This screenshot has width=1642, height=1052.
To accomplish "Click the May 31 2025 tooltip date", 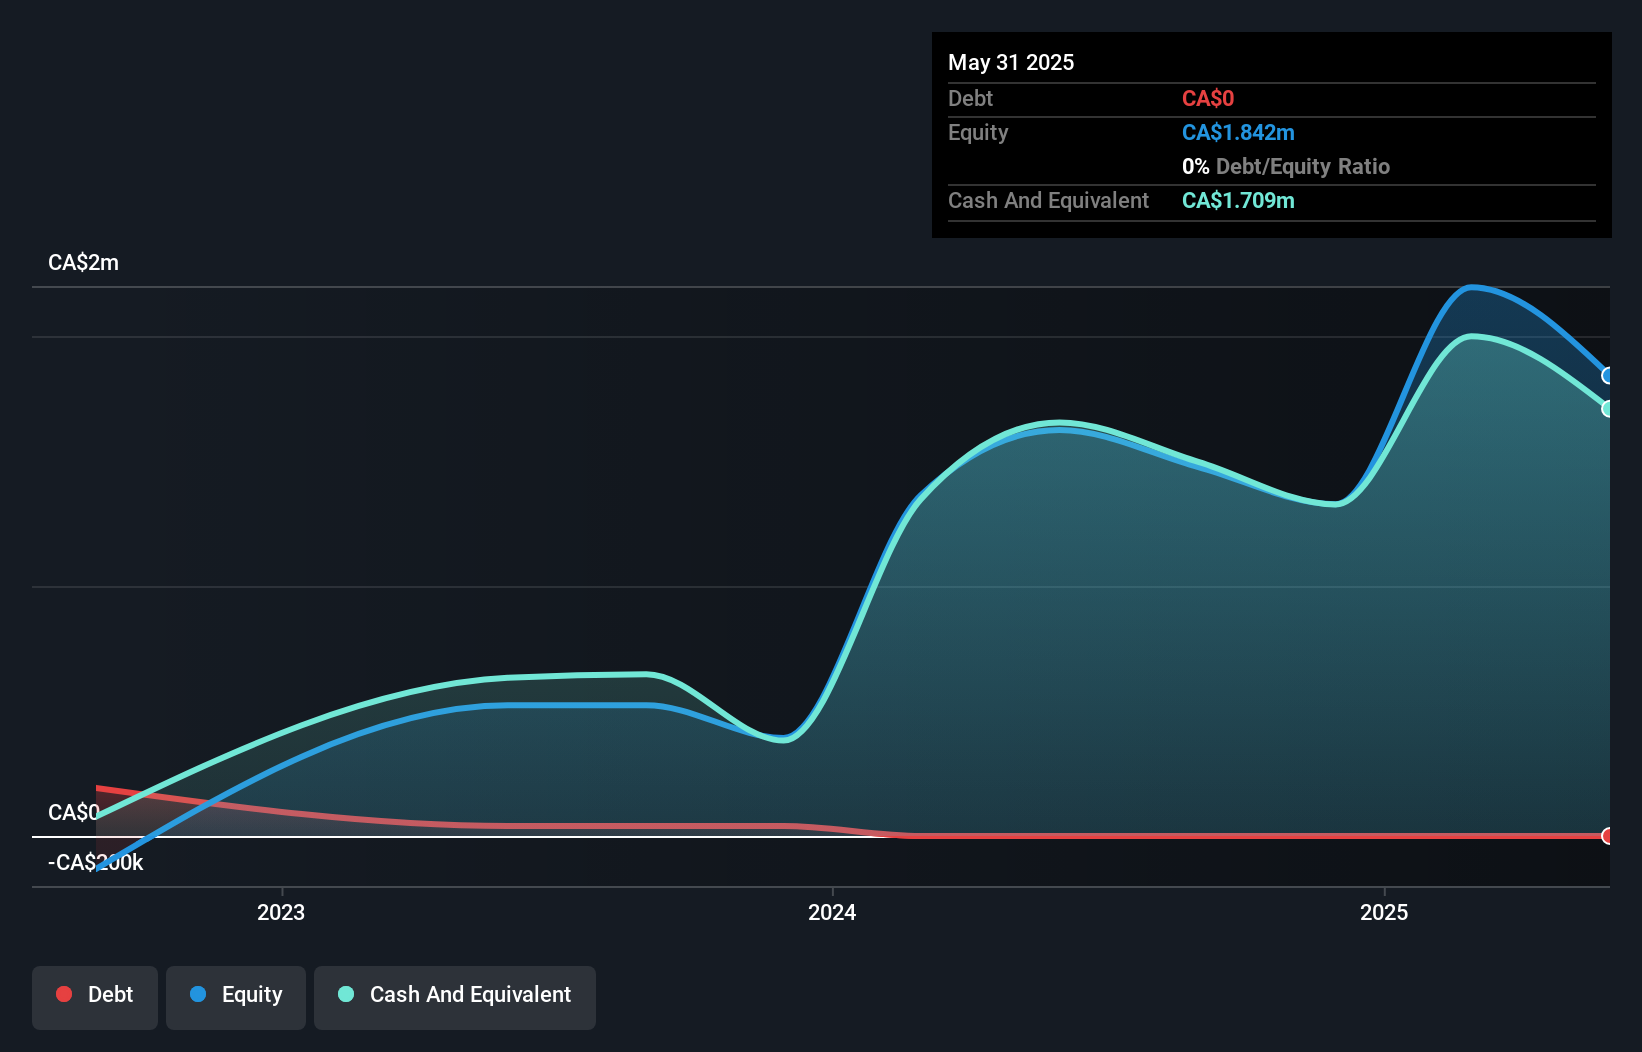I will pyautogui.click(x=1011, y=62).
